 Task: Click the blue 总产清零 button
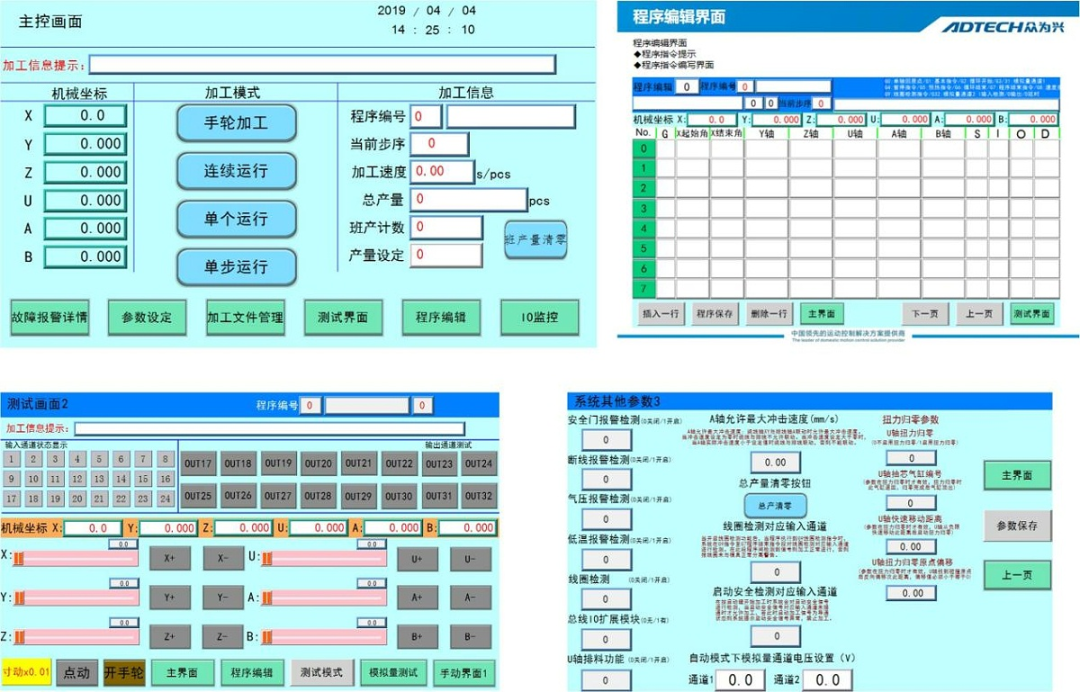pyautogui.click(x=774, y=506)
